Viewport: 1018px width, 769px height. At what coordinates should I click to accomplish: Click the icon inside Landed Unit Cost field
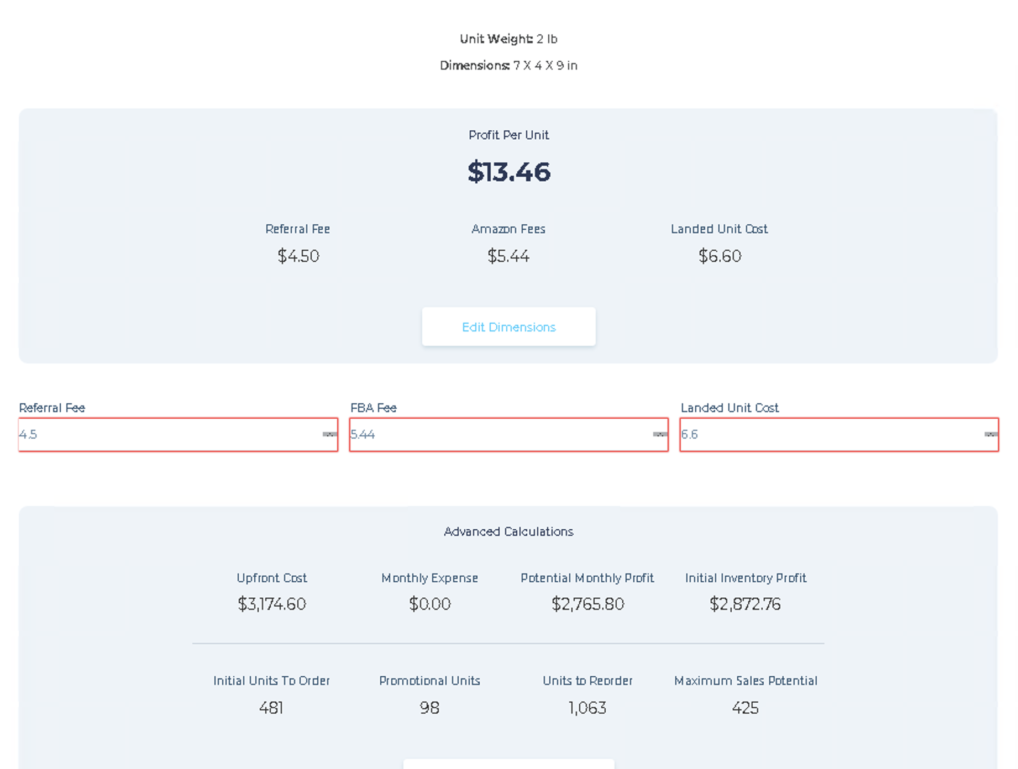[x=990, y=435]
